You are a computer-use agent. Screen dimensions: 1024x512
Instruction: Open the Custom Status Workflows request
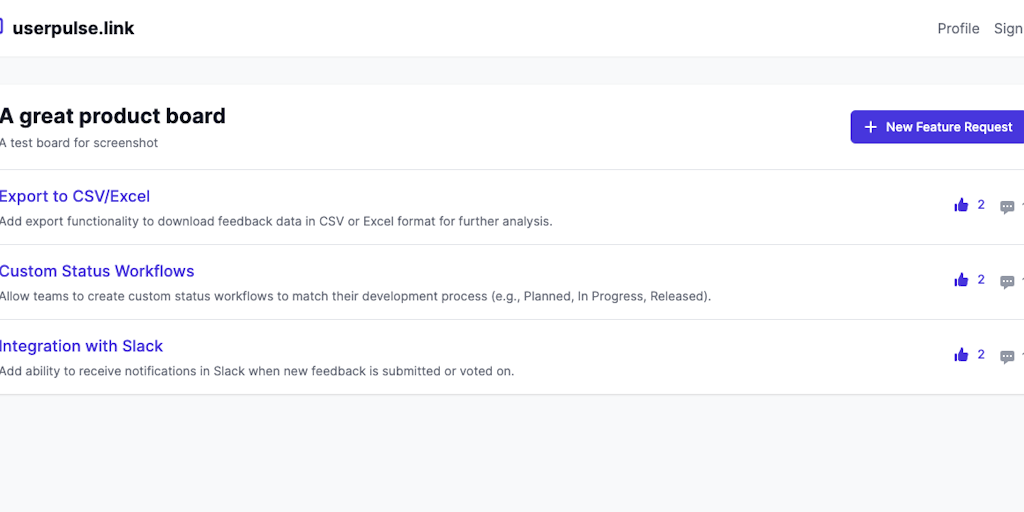pyautogui.click(x=97, y=271)
